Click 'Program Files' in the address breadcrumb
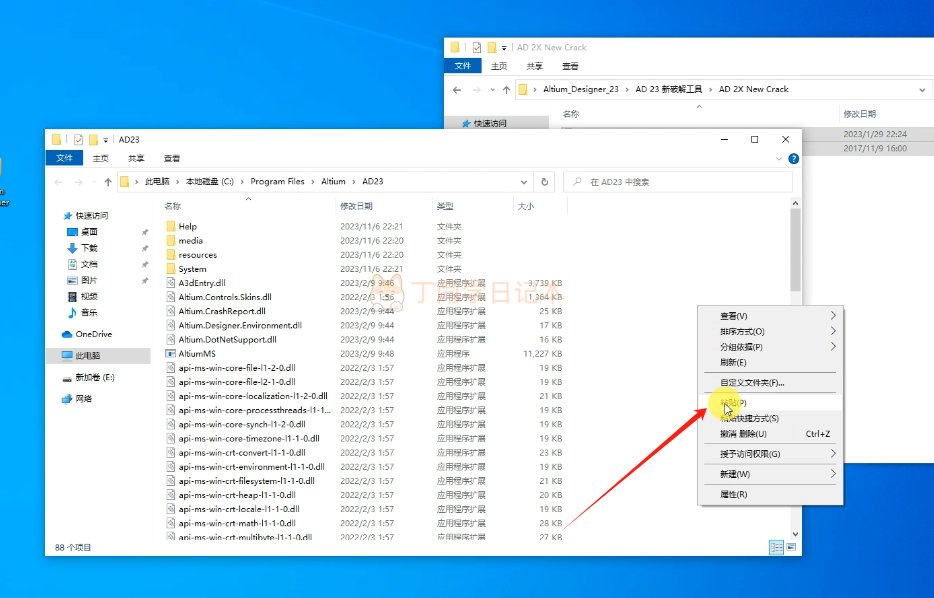 [277, 182]
